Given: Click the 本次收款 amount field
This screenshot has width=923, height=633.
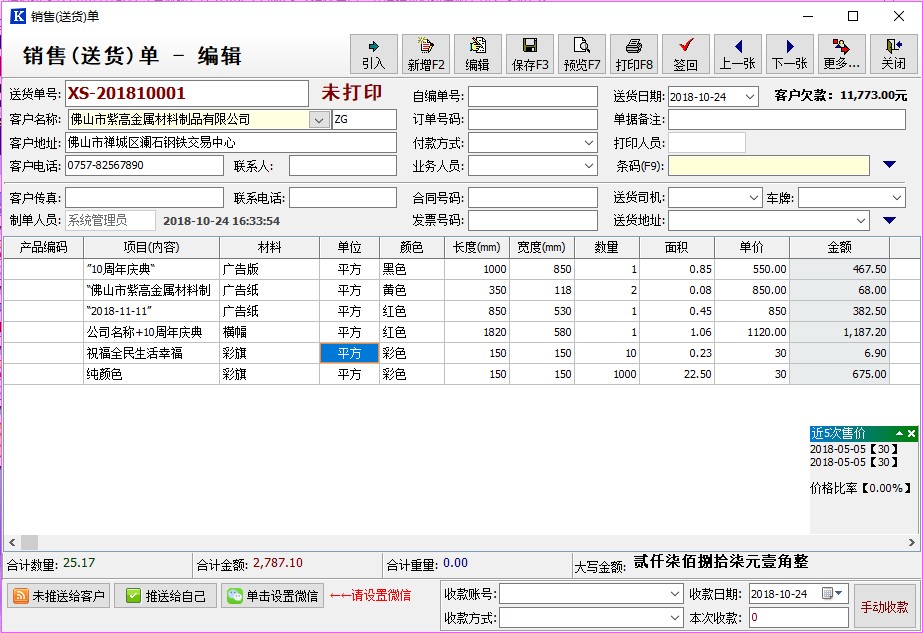Looking at the screenshot, I should [799, 618].
